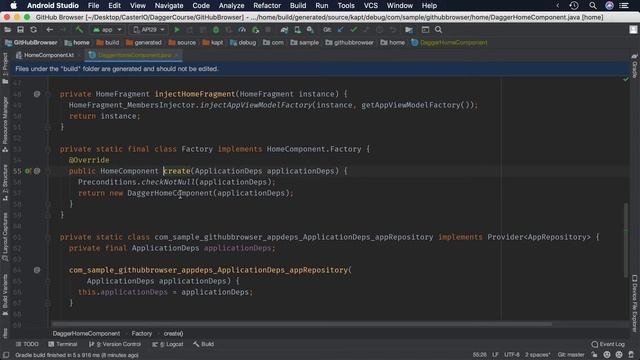Toggle the Structure tool window
The width and height of the screenshot is (640, 360).
coord(5,182)
